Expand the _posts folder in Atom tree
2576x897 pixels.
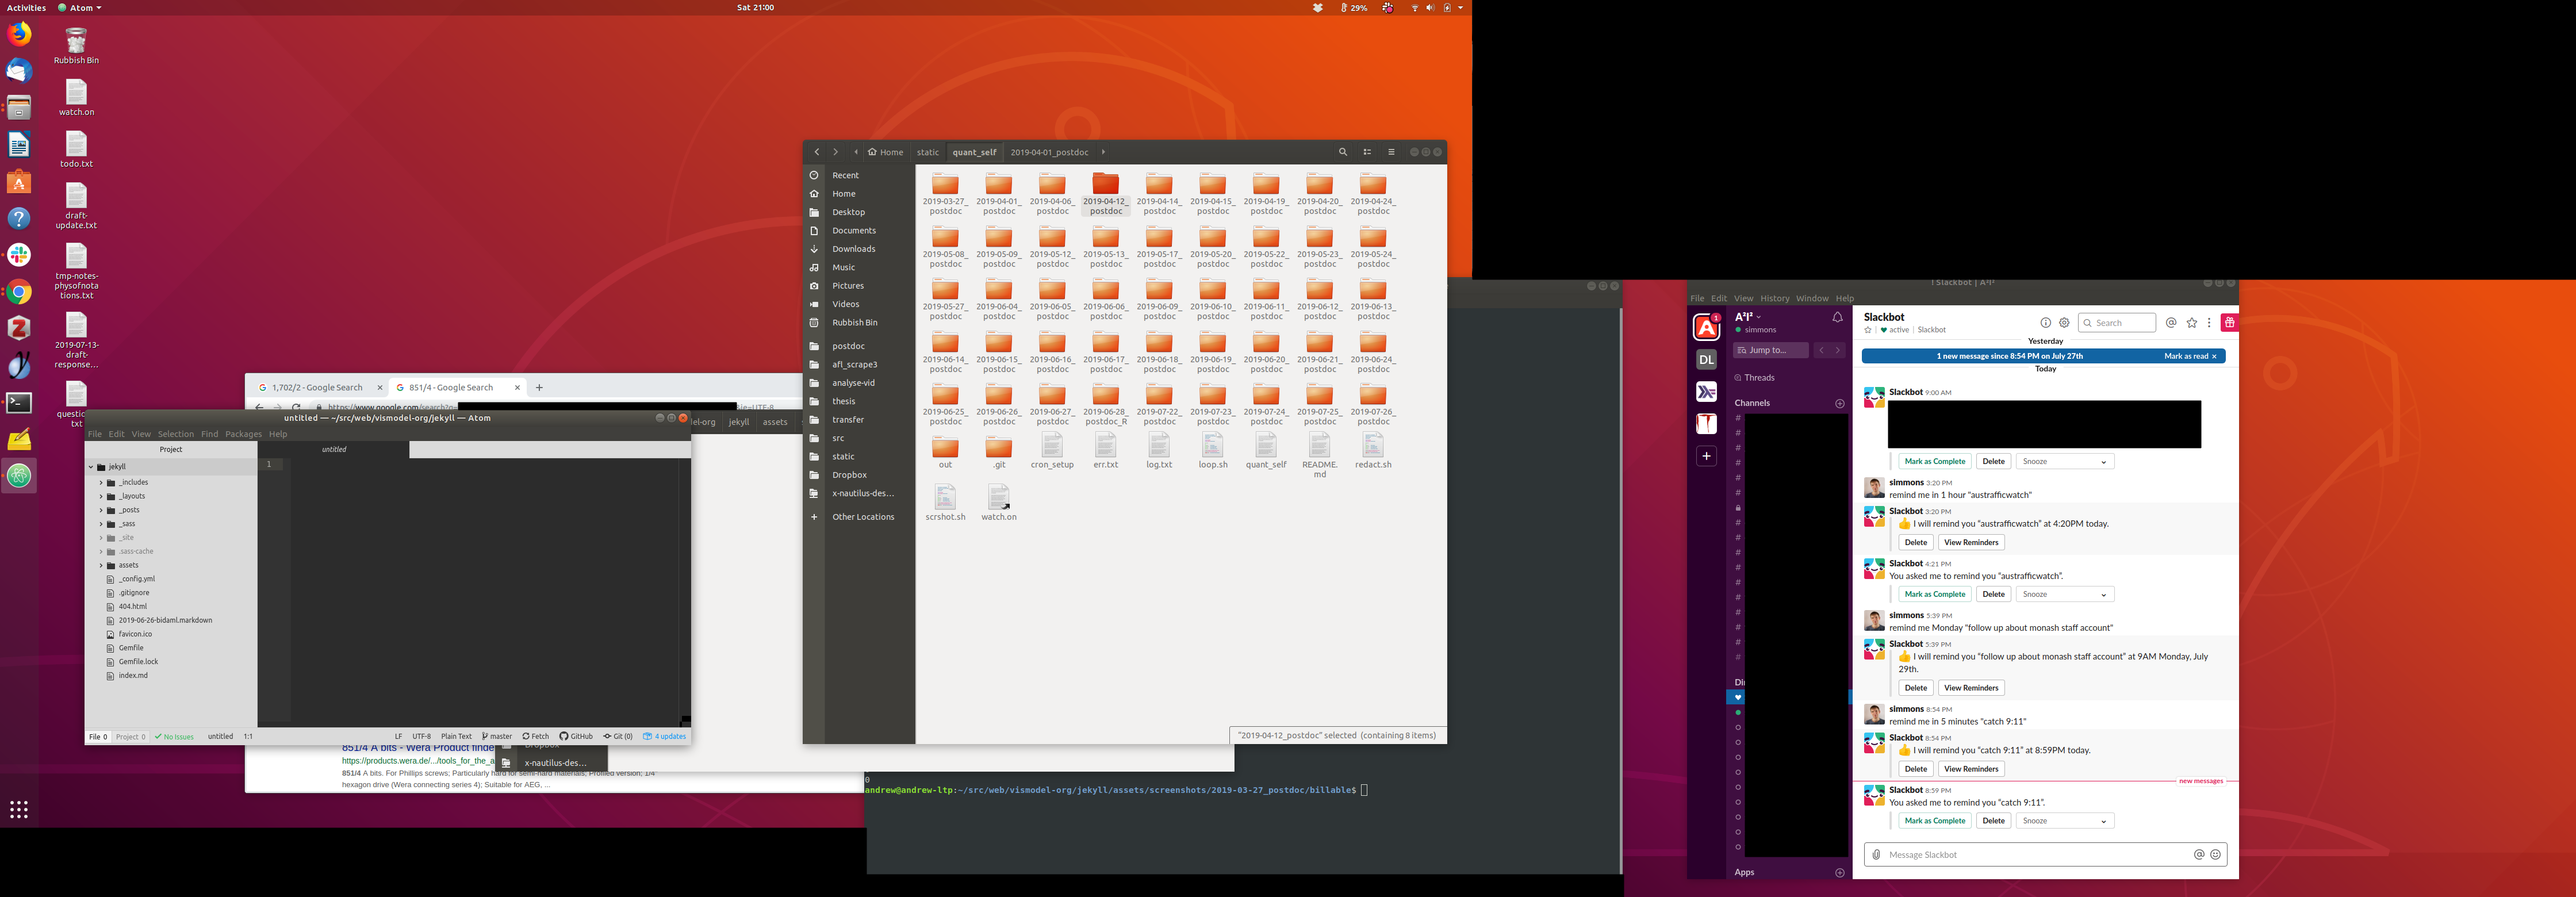pyautogui.click(x=101, y=510)
